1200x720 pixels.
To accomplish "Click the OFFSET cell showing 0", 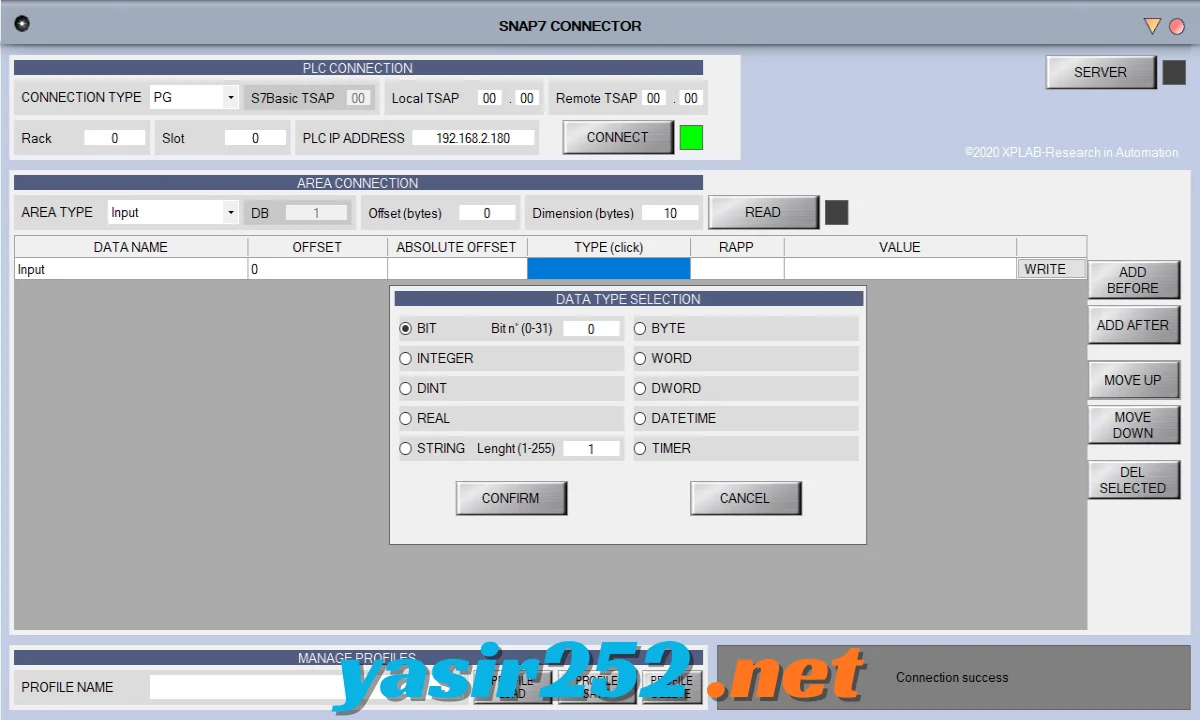I will [x=317, y=269].
